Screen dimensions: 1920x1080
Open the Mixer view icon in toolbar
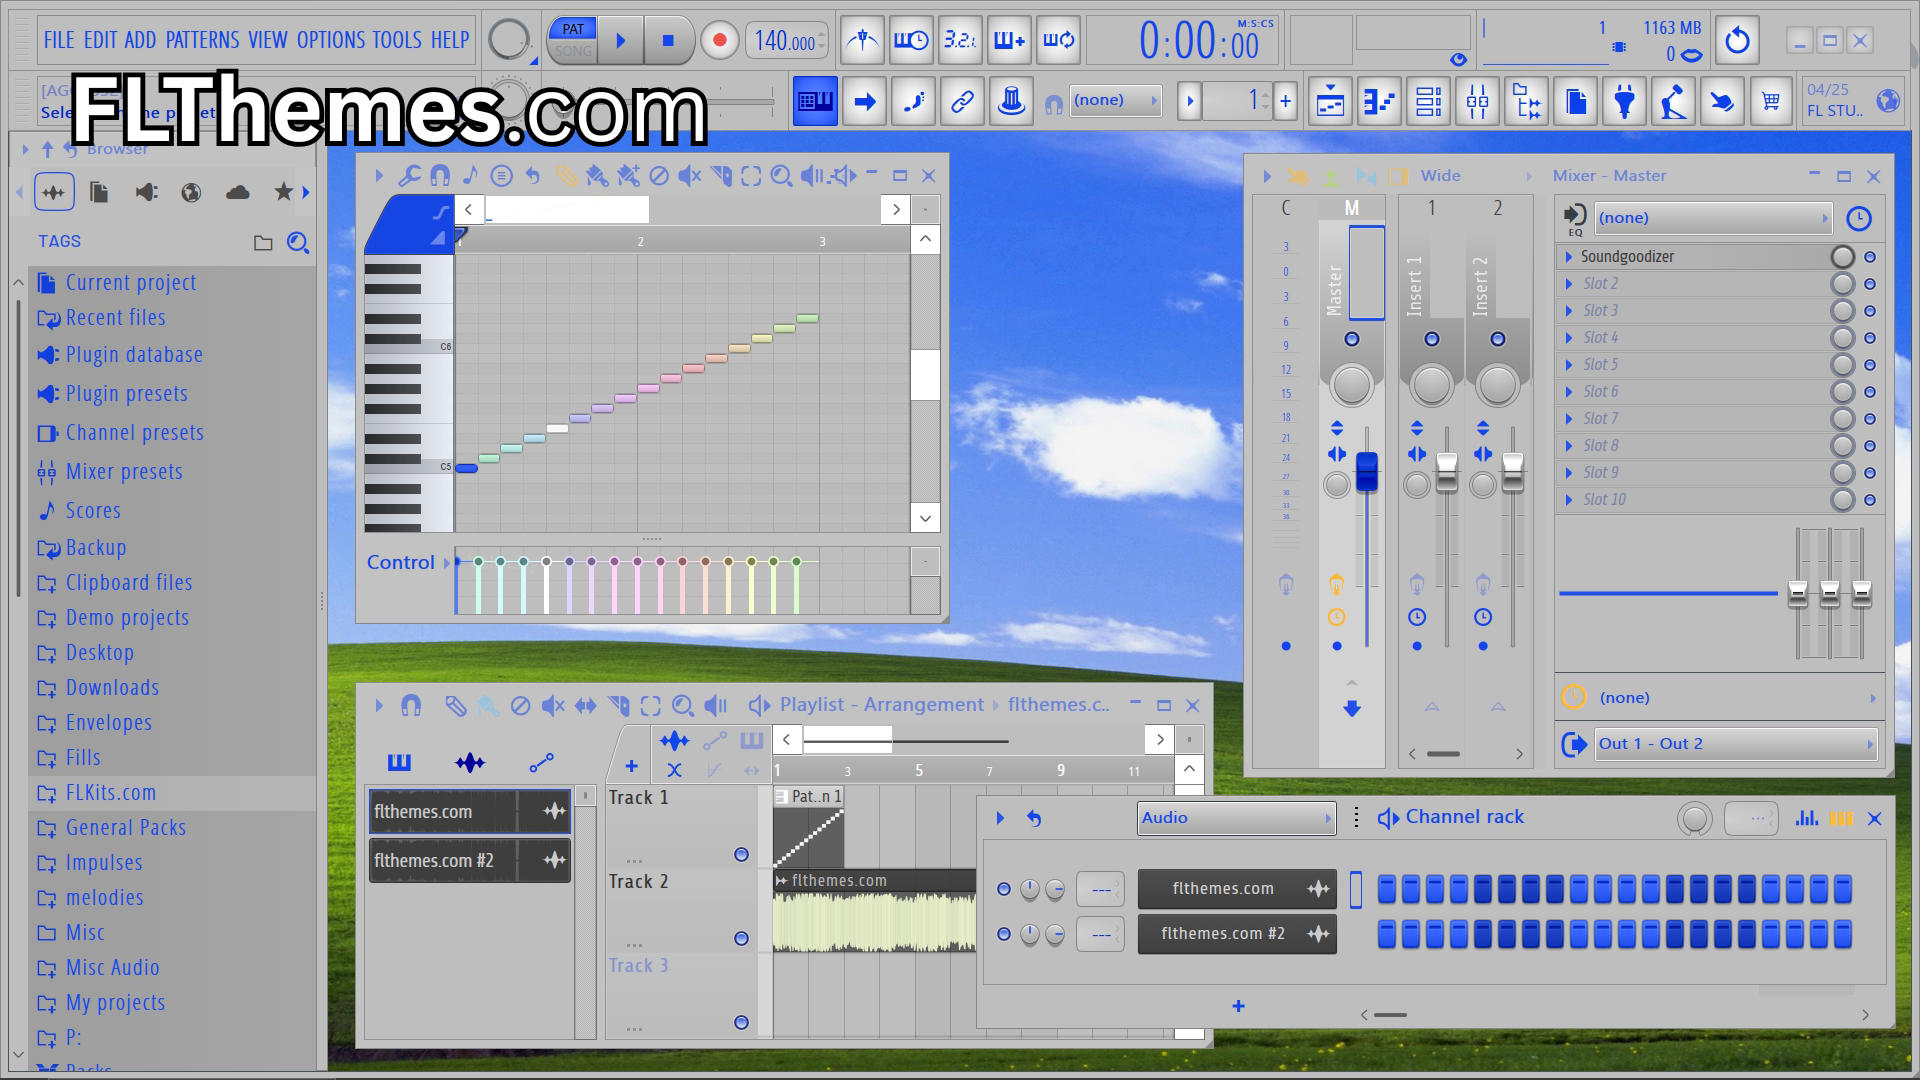[x=1477, y=101]
